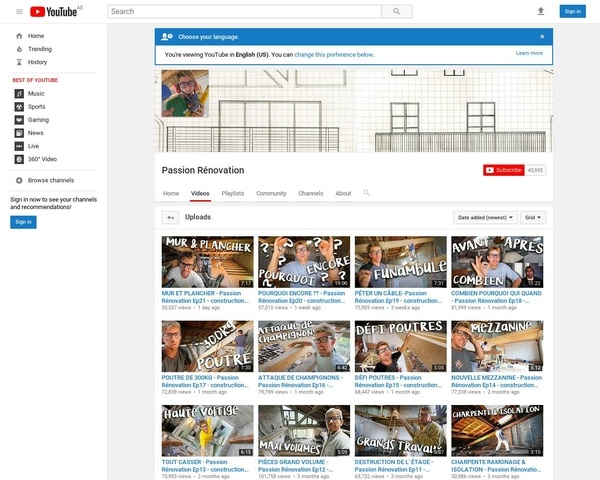Open the Playlists tab
Screen dimensions: 600x480
click(x=233, y=193)
